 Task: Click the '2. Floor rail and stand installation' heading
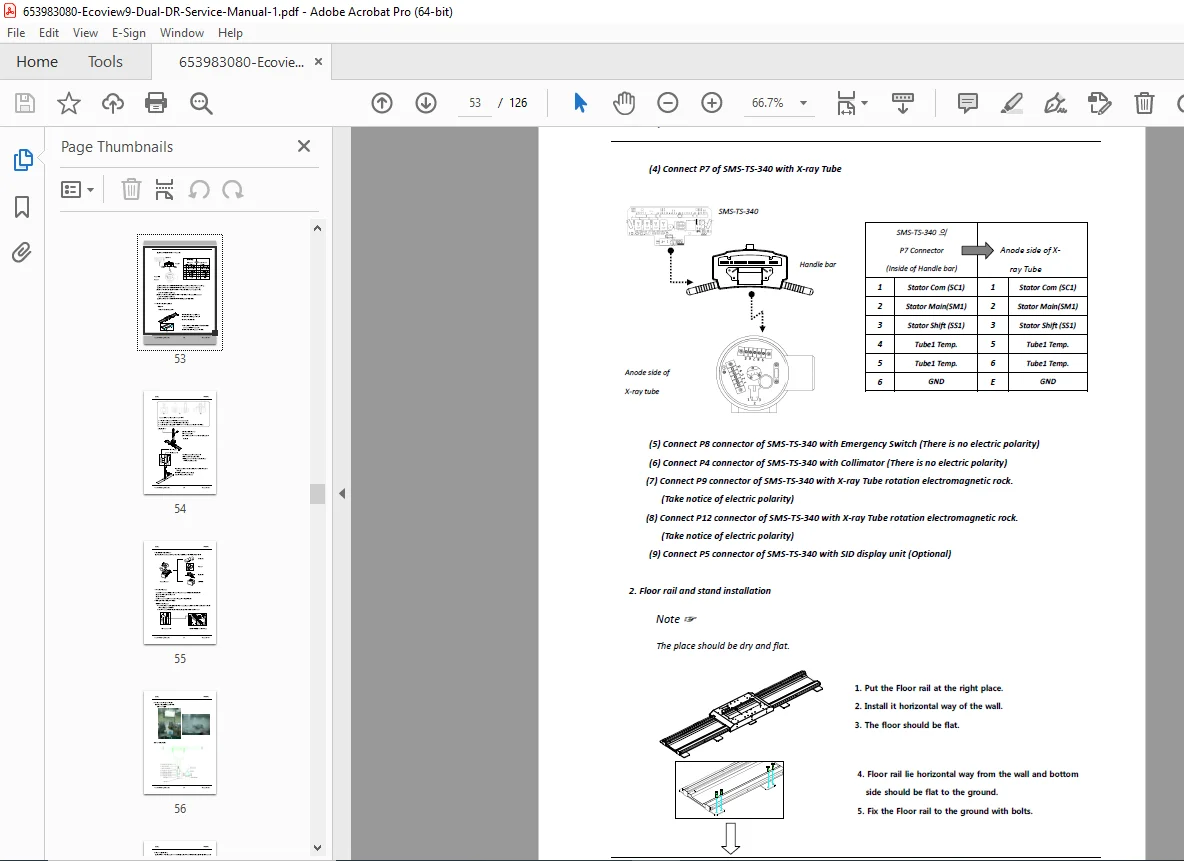[700, 591]
